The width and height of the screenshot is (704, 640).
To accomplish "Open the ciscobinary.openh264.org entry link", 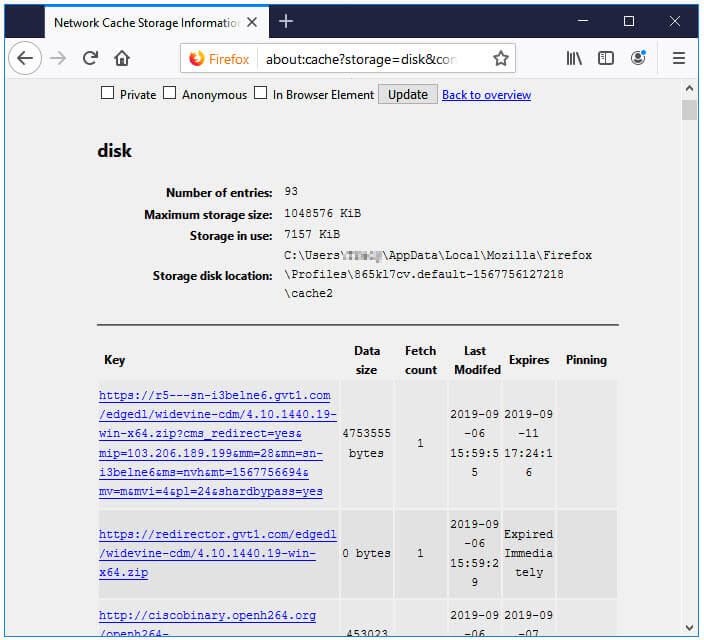I will click(207, 624).
